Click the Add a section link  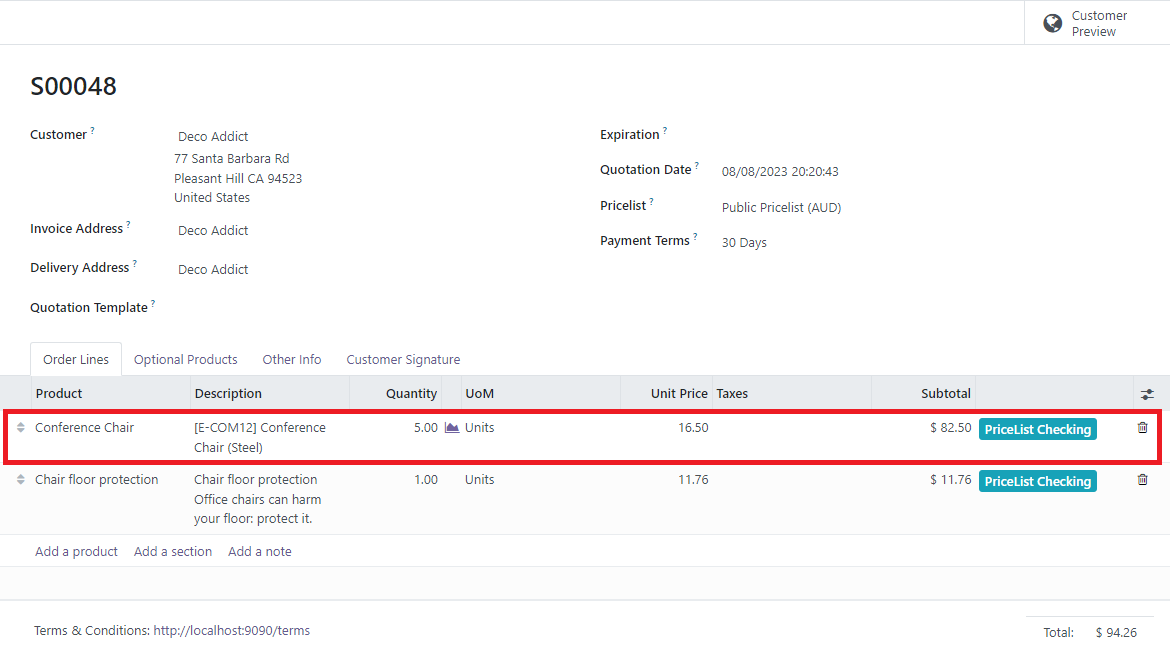[173, 552]
